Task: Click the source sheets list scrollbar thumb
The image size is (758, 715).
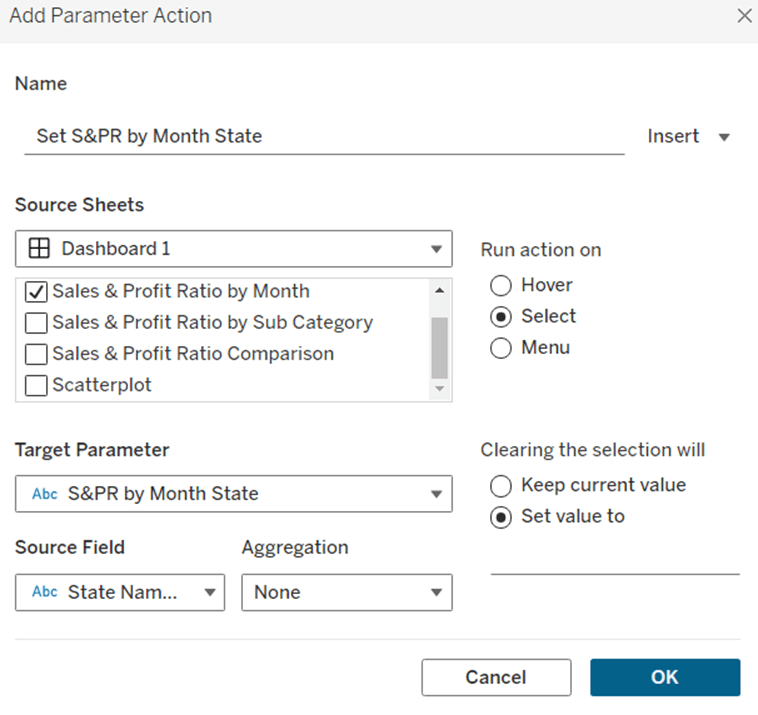Action: (439, 346)
